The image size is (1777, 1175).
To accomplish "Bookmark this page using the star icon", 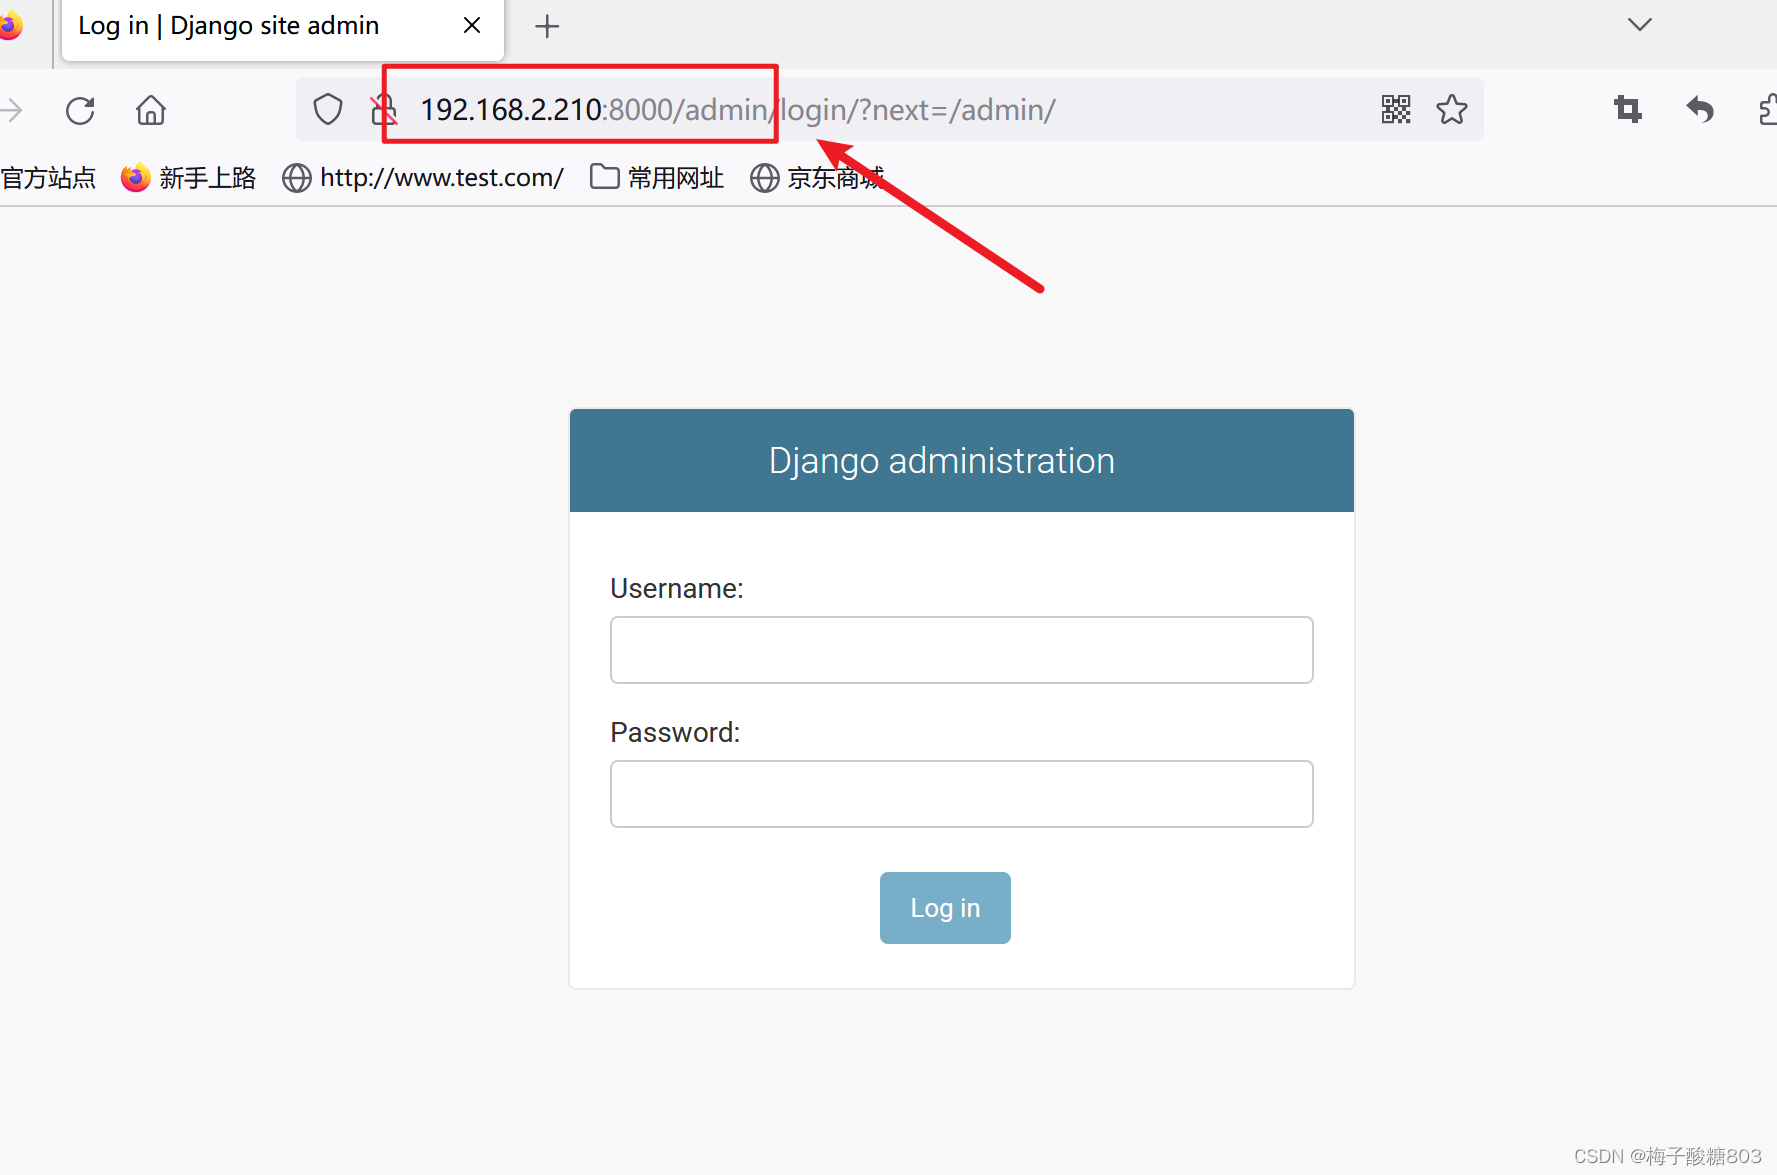I will coord(1452,110).
